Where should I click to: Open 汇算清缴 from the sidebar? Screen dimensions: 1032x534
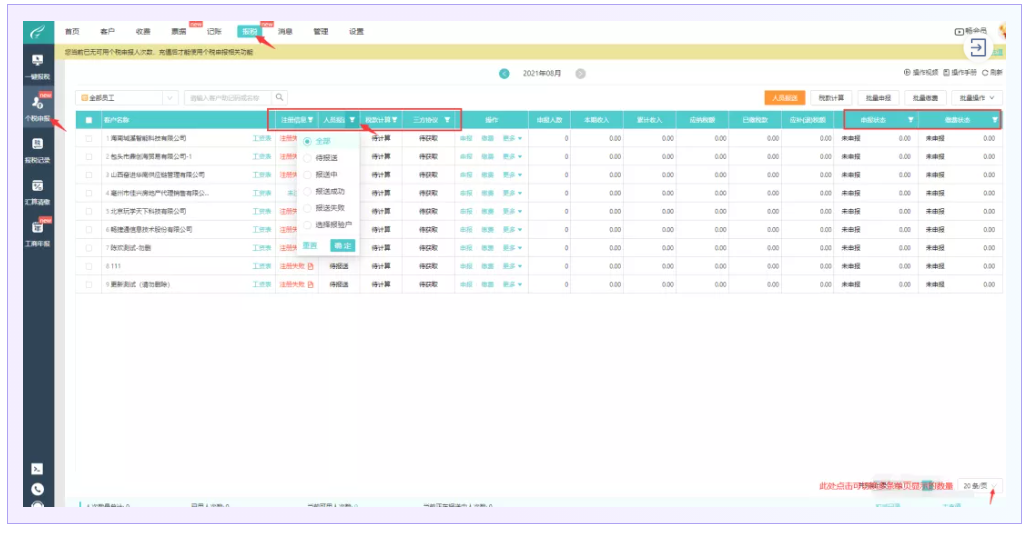(37, 191)
